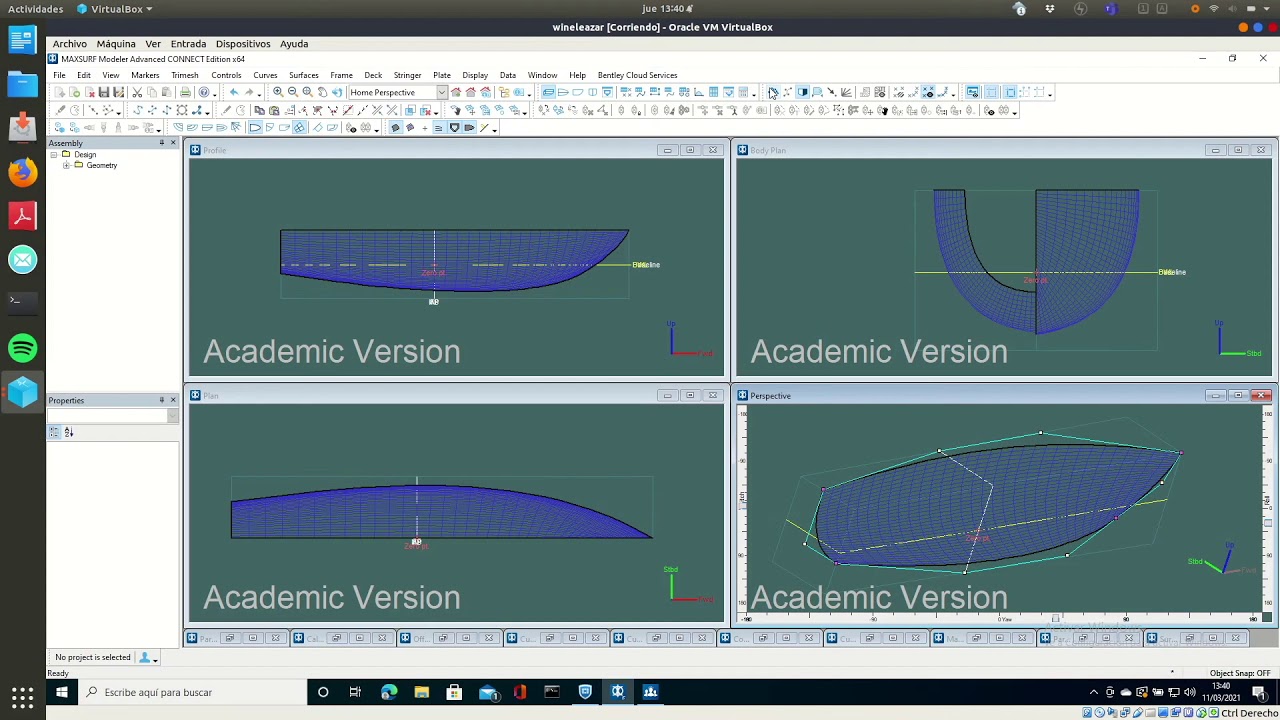Image resolution: width=1280 pixels, height=720 pixels.
Task: Click the Rotate/Pan hand view tool
Action: [322, 92]
